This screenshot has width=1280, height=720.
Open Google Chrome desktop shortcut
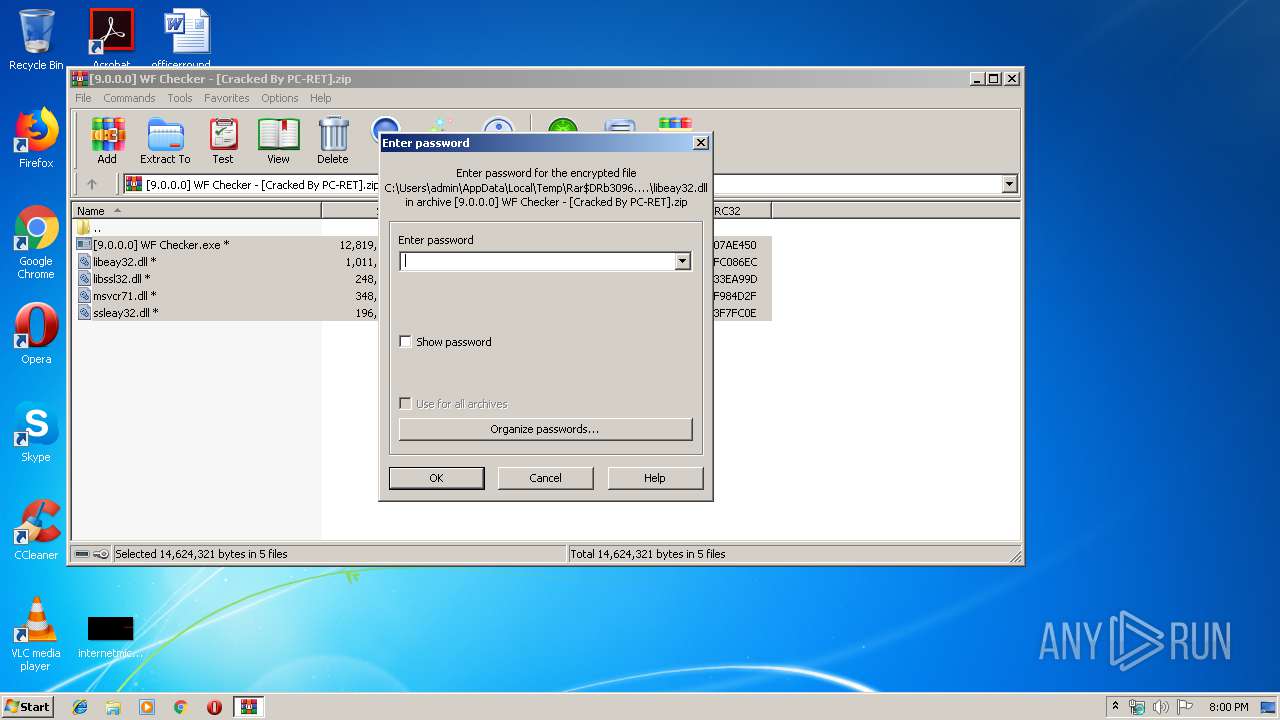[x=36, y=242]
